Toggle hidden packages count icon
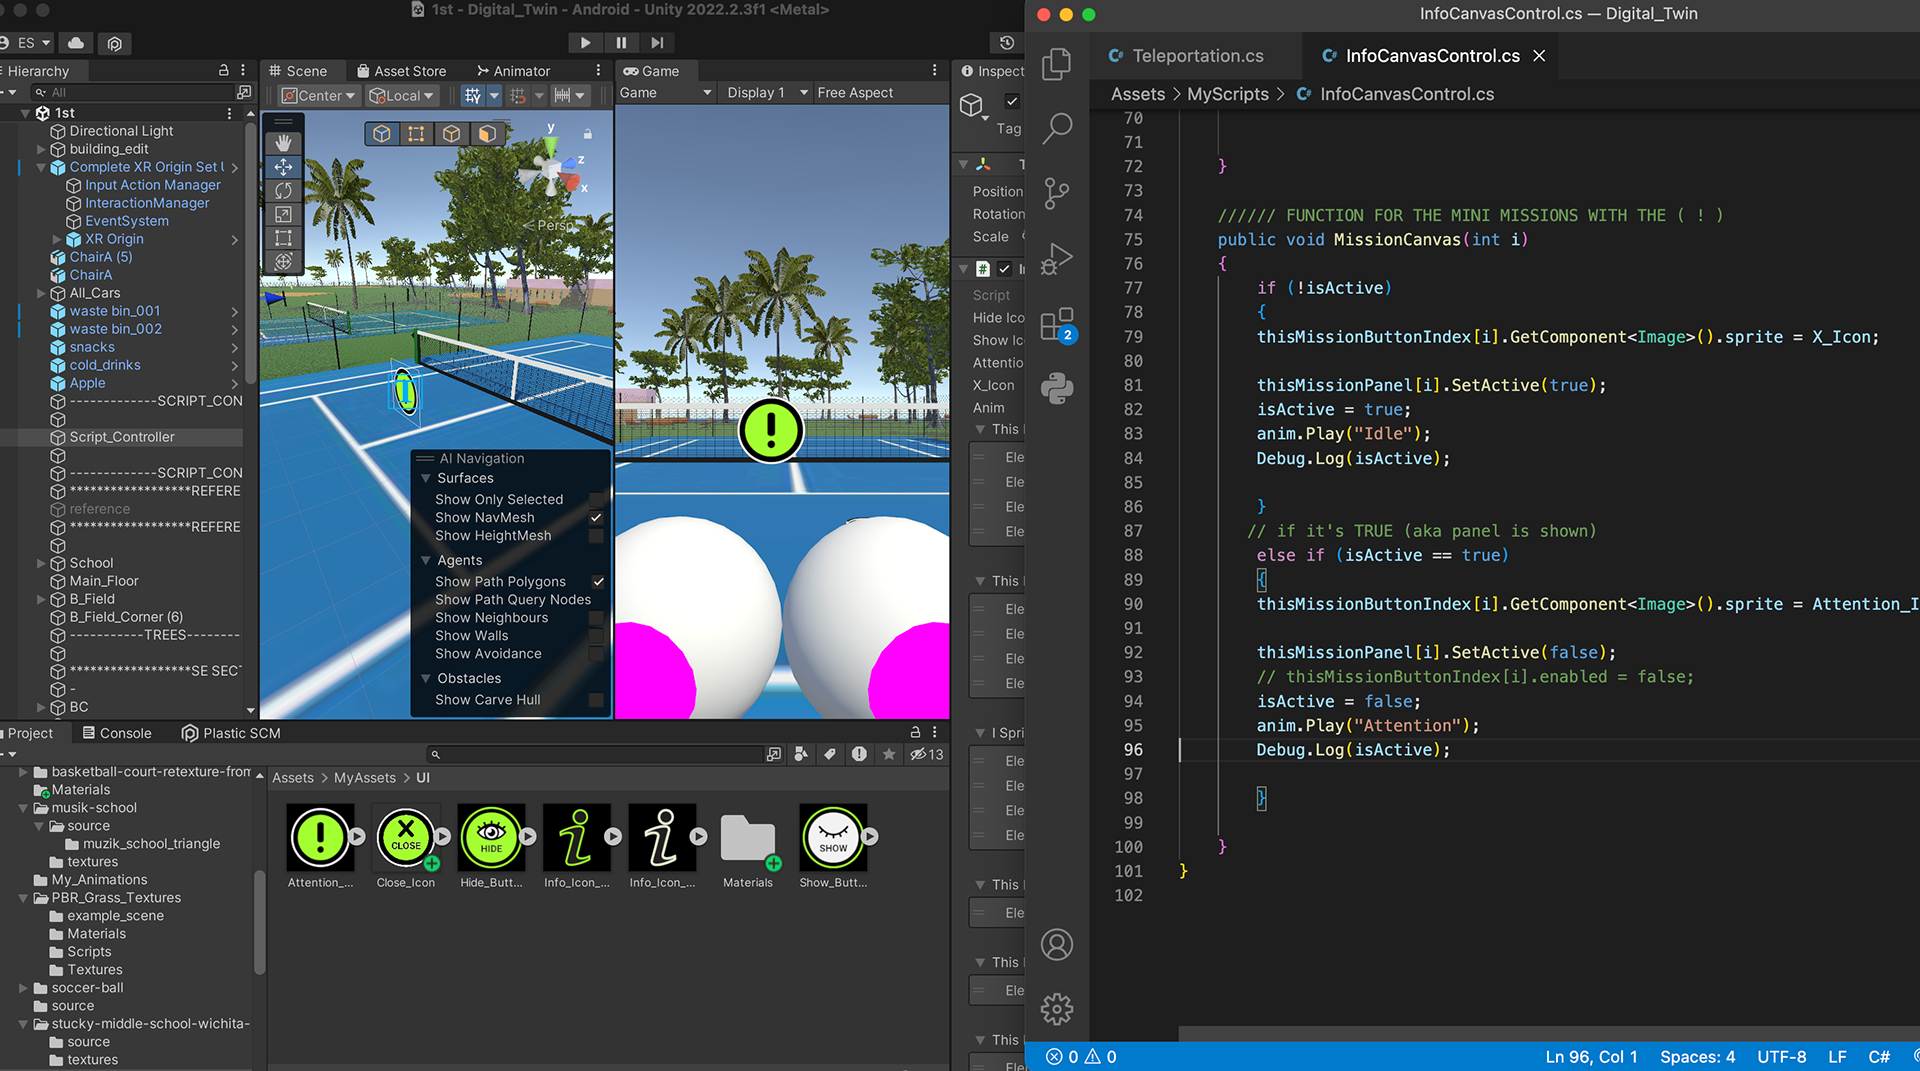The width and height of the screenshot is (1920, 1071). click(927, 755)
